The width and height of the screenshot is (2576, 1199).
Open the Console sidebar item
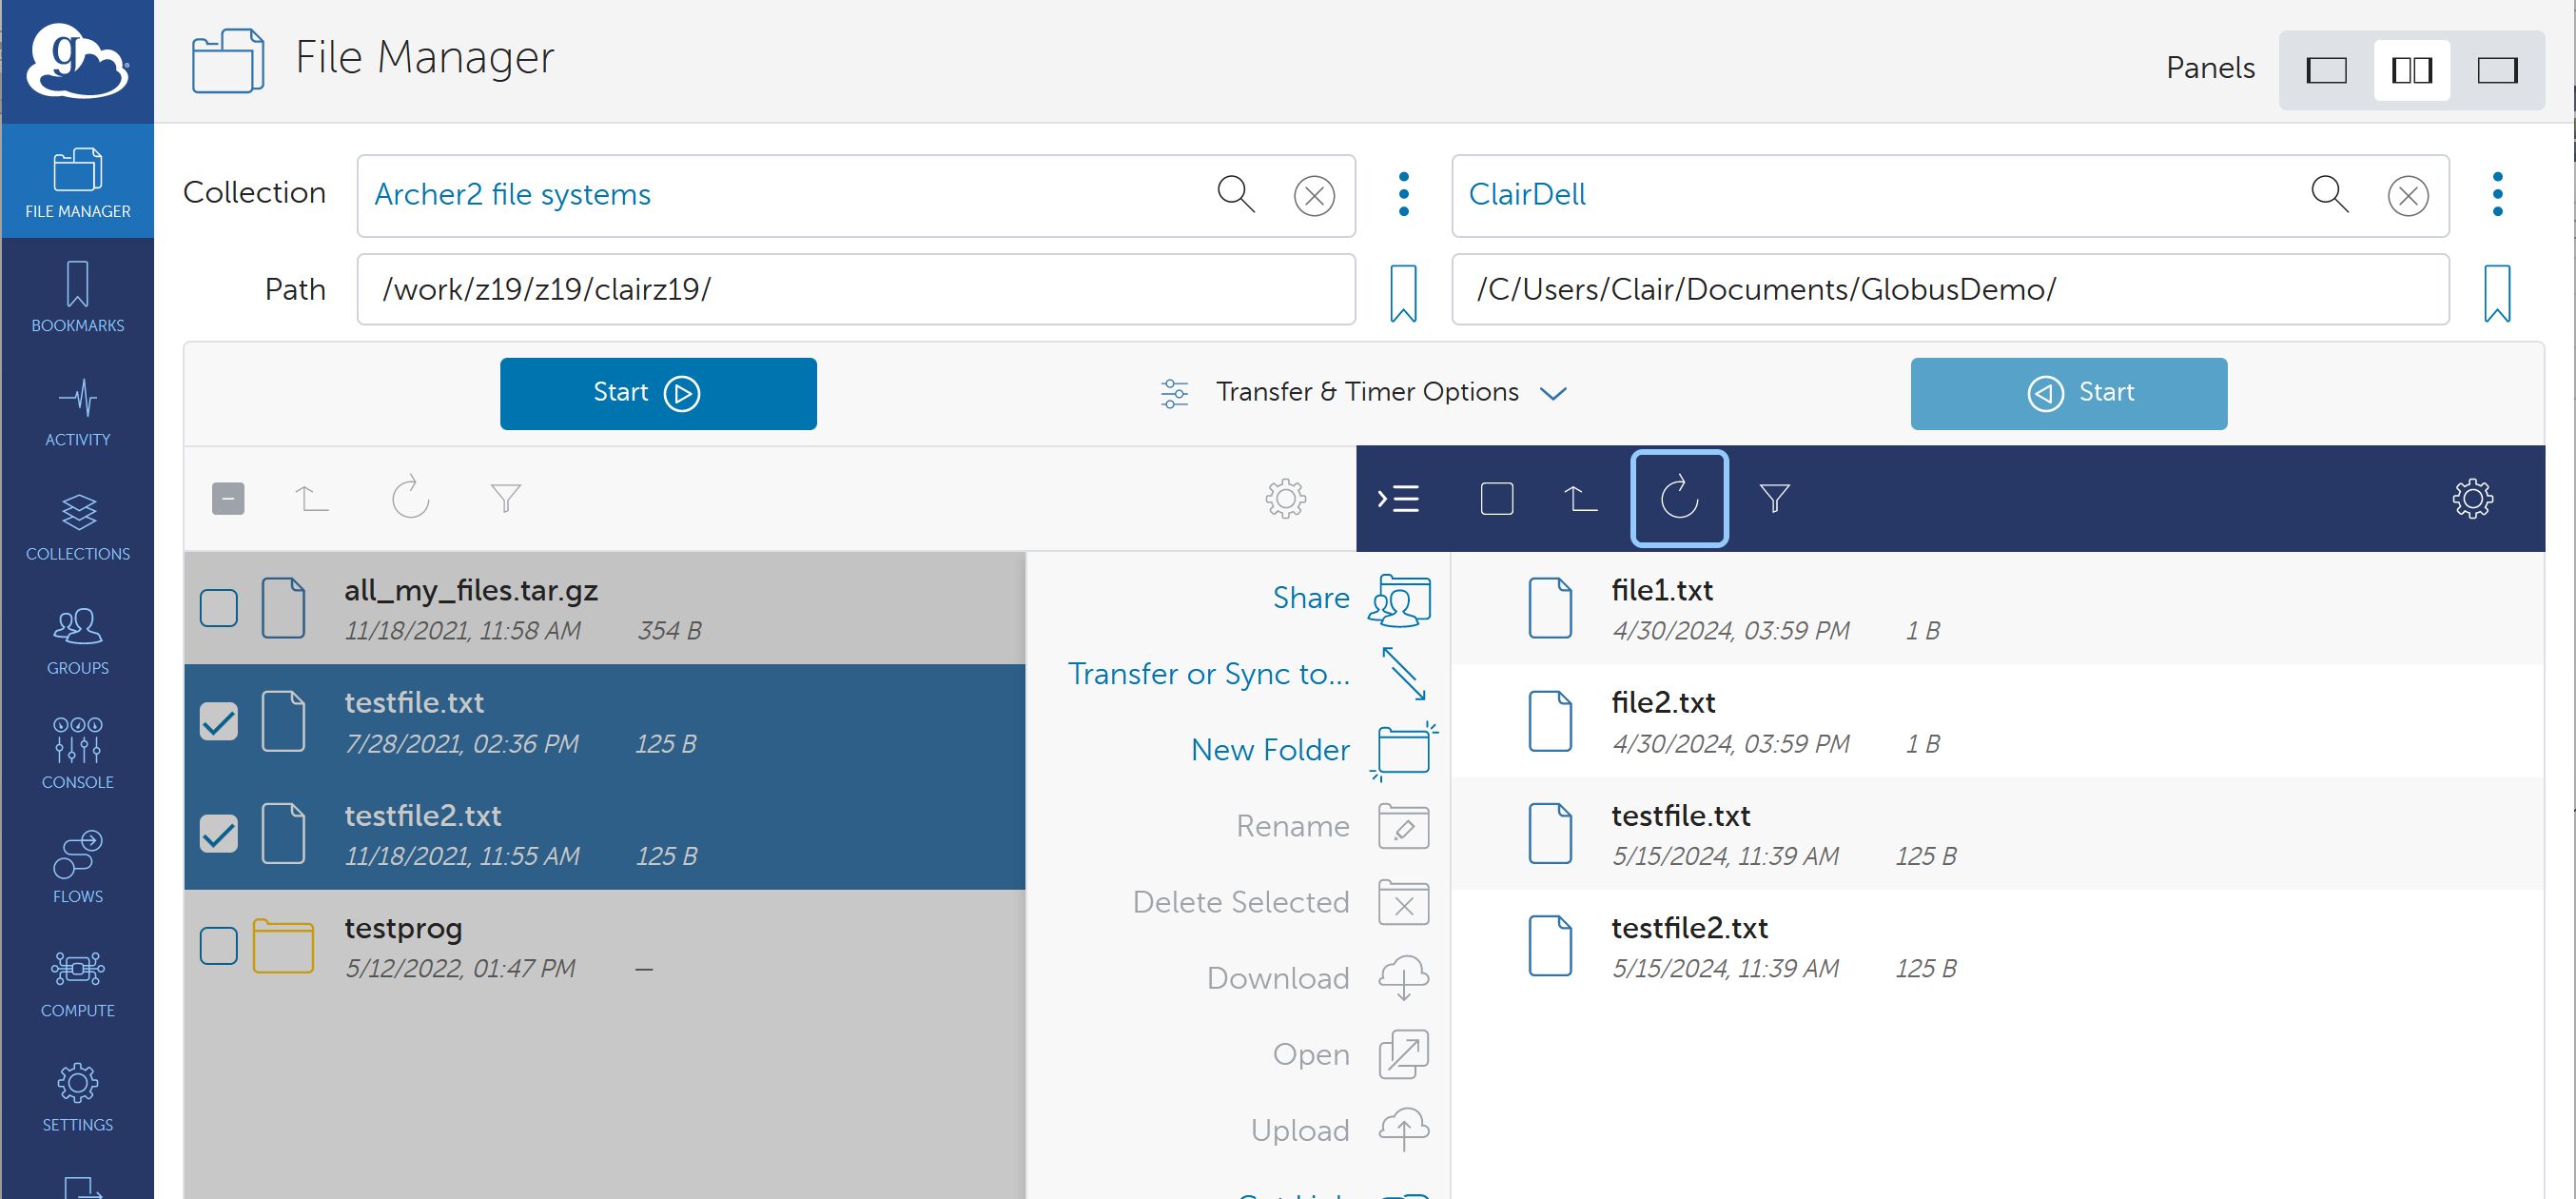[x=77, y=753]
